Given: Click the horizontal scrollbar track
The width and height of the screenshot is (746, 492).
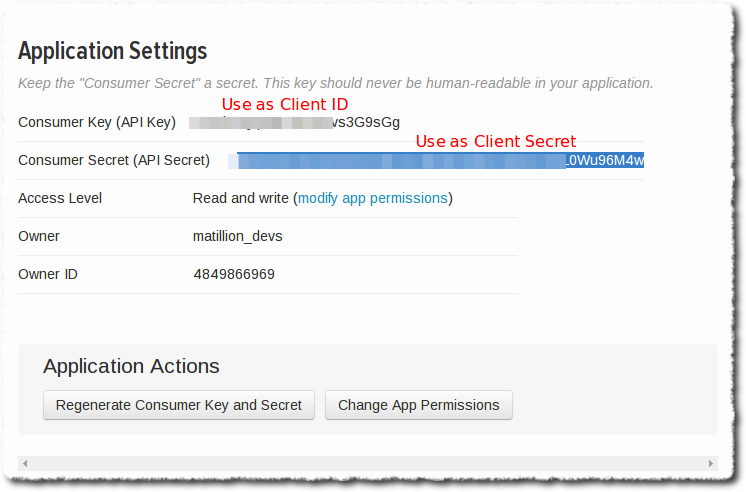Looking at the screenshot, I should click(368, 463).
